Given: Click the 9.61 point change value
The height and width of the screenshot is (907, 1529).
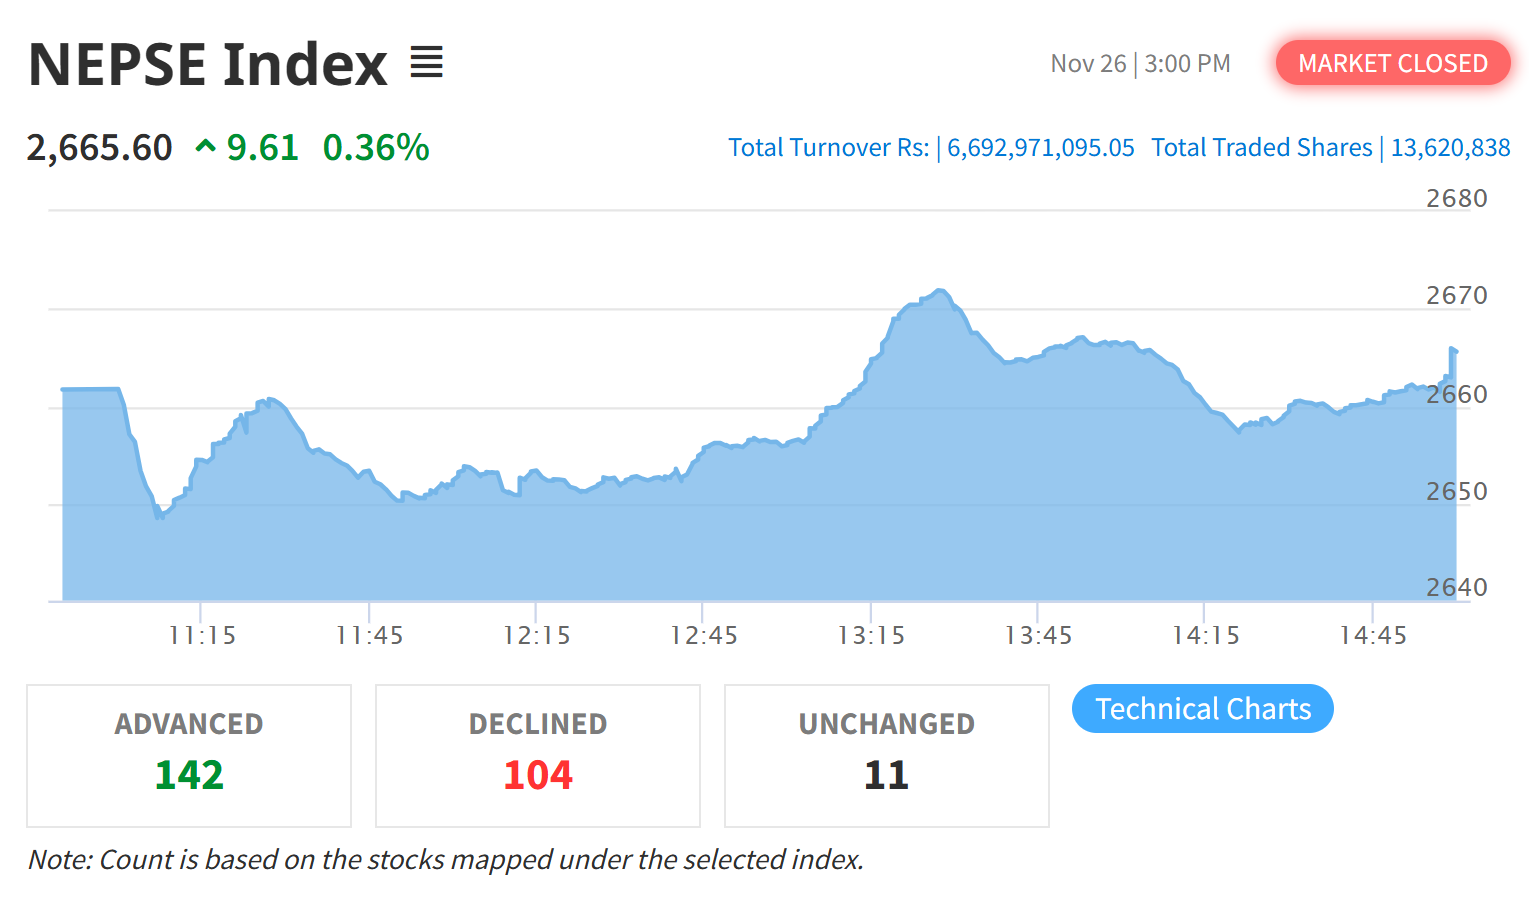Looking at the screenshot, I should coord(263,148).
